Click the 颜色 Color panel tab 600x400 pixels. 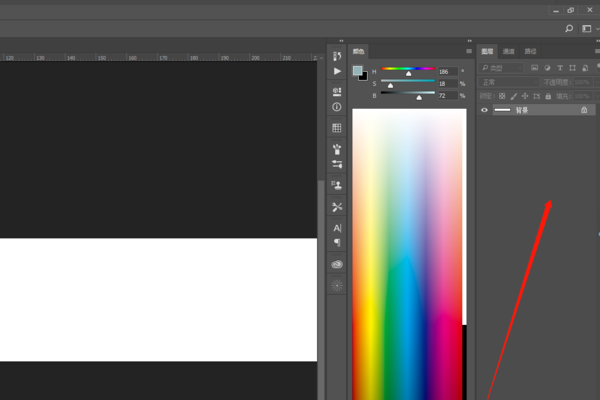(359, 51)
